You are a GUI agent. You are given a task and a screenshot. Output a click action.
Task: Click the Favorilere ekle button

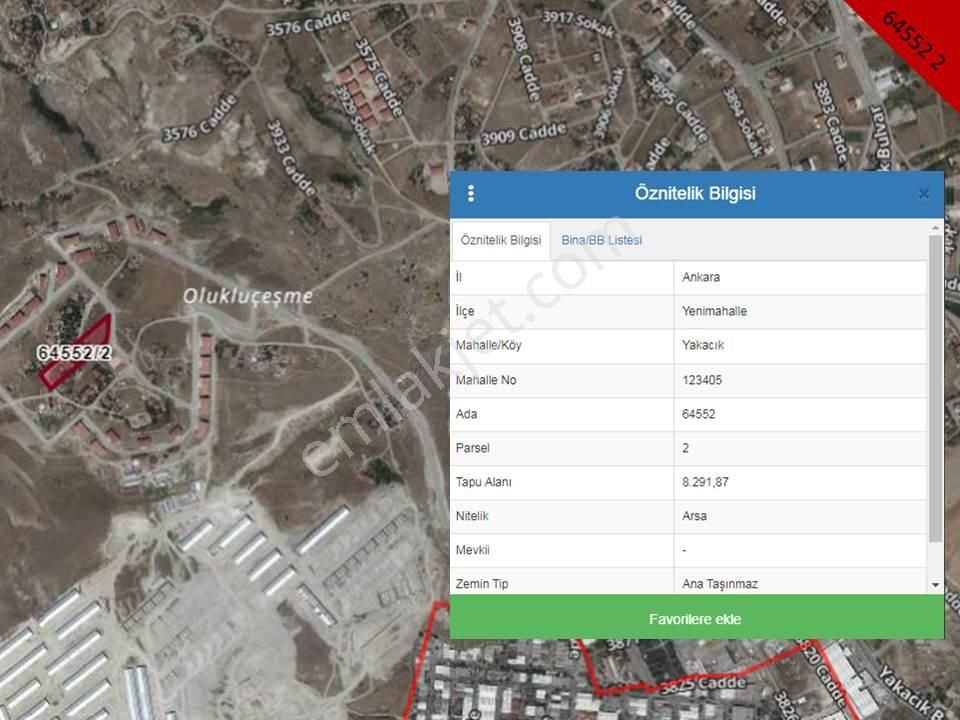(697, 619)
